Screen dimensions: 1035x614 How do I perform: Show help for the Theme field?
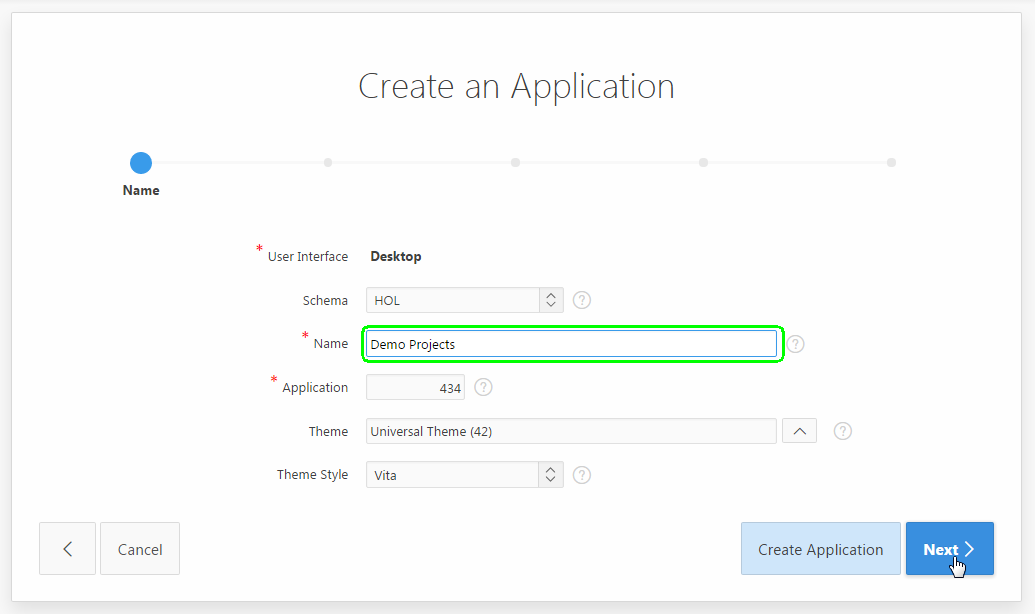click(x=843, y=431)
